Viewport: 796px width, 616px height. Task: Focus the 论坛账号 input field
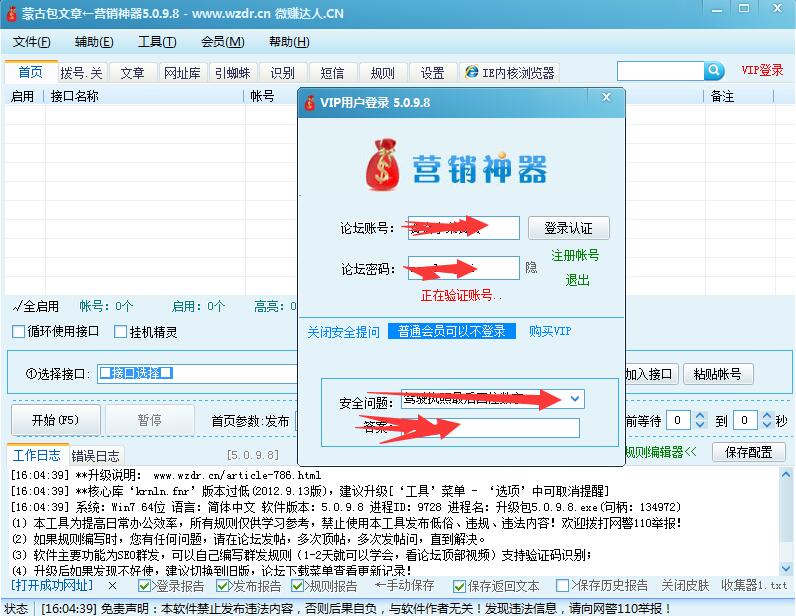click(x=463, y=228)
